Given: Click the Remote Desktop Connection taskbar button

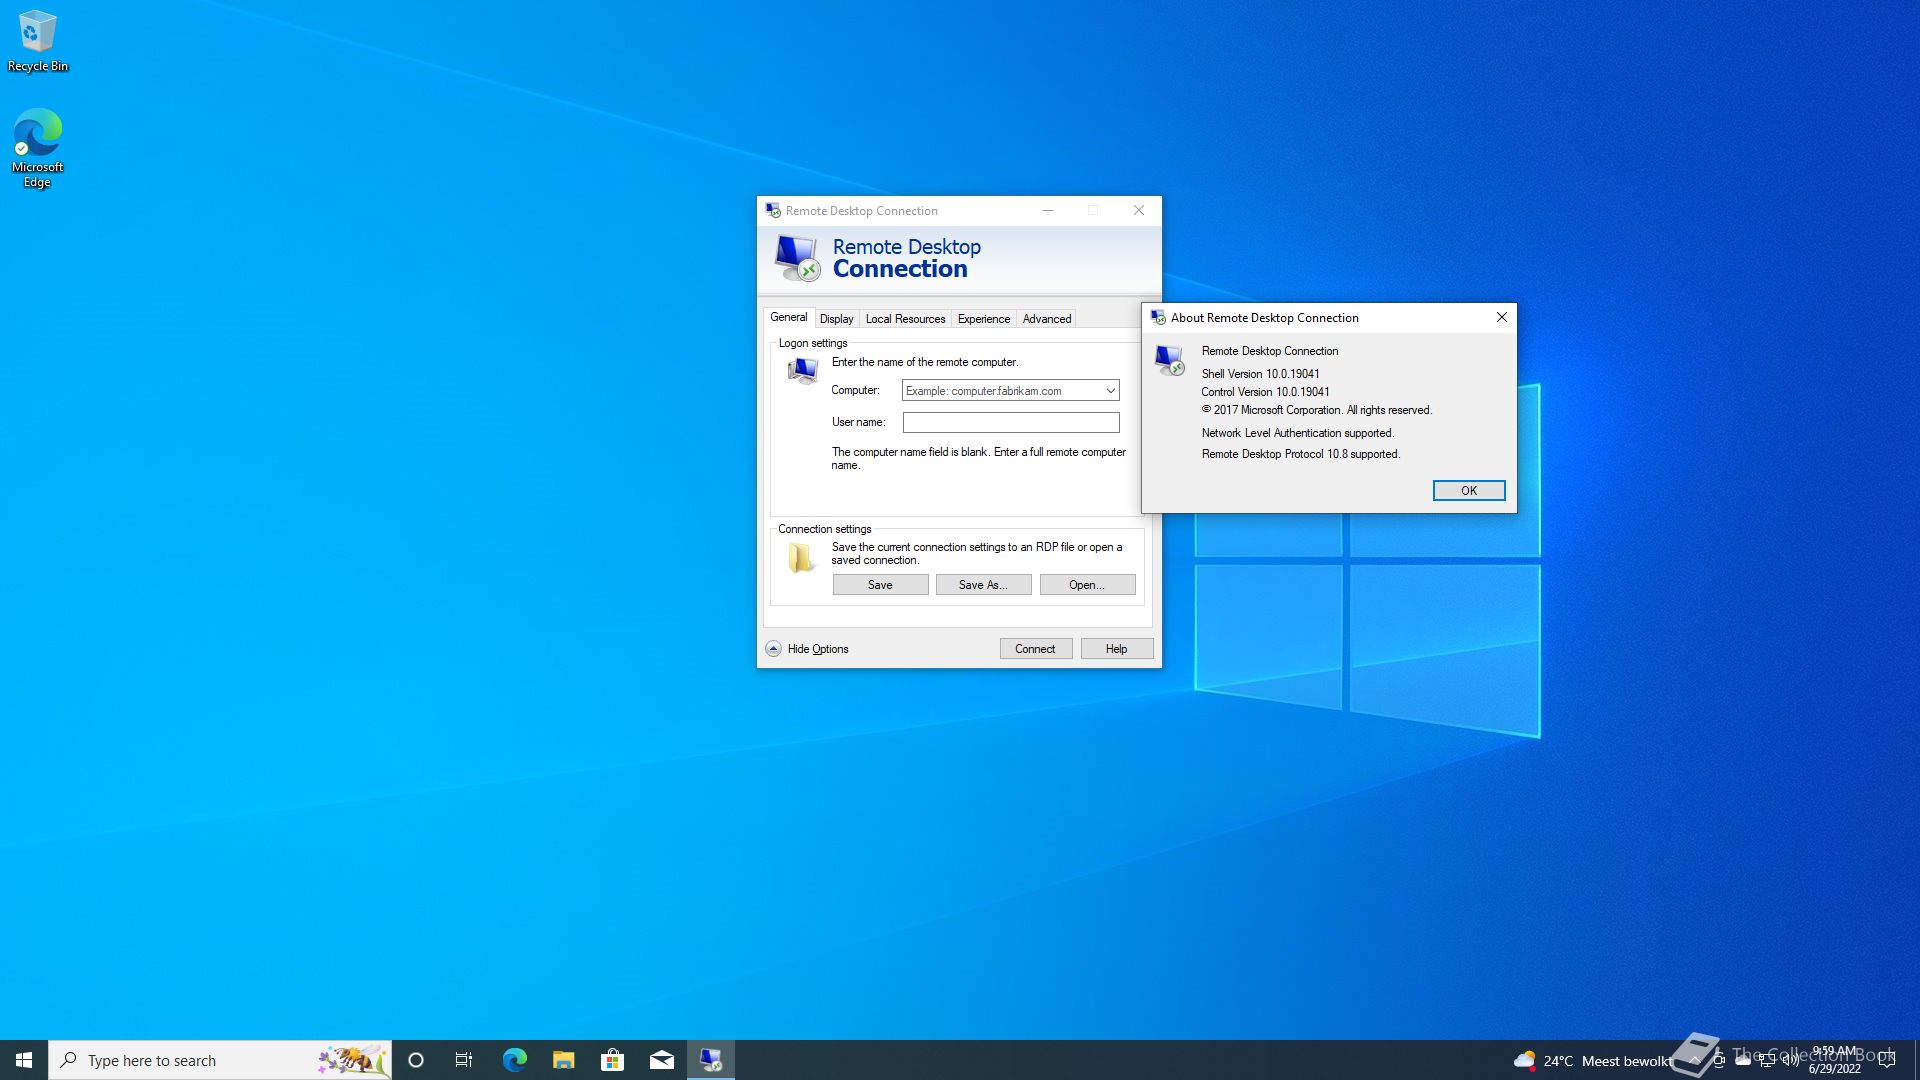Looking at the screenshot, I should 711,1060.
